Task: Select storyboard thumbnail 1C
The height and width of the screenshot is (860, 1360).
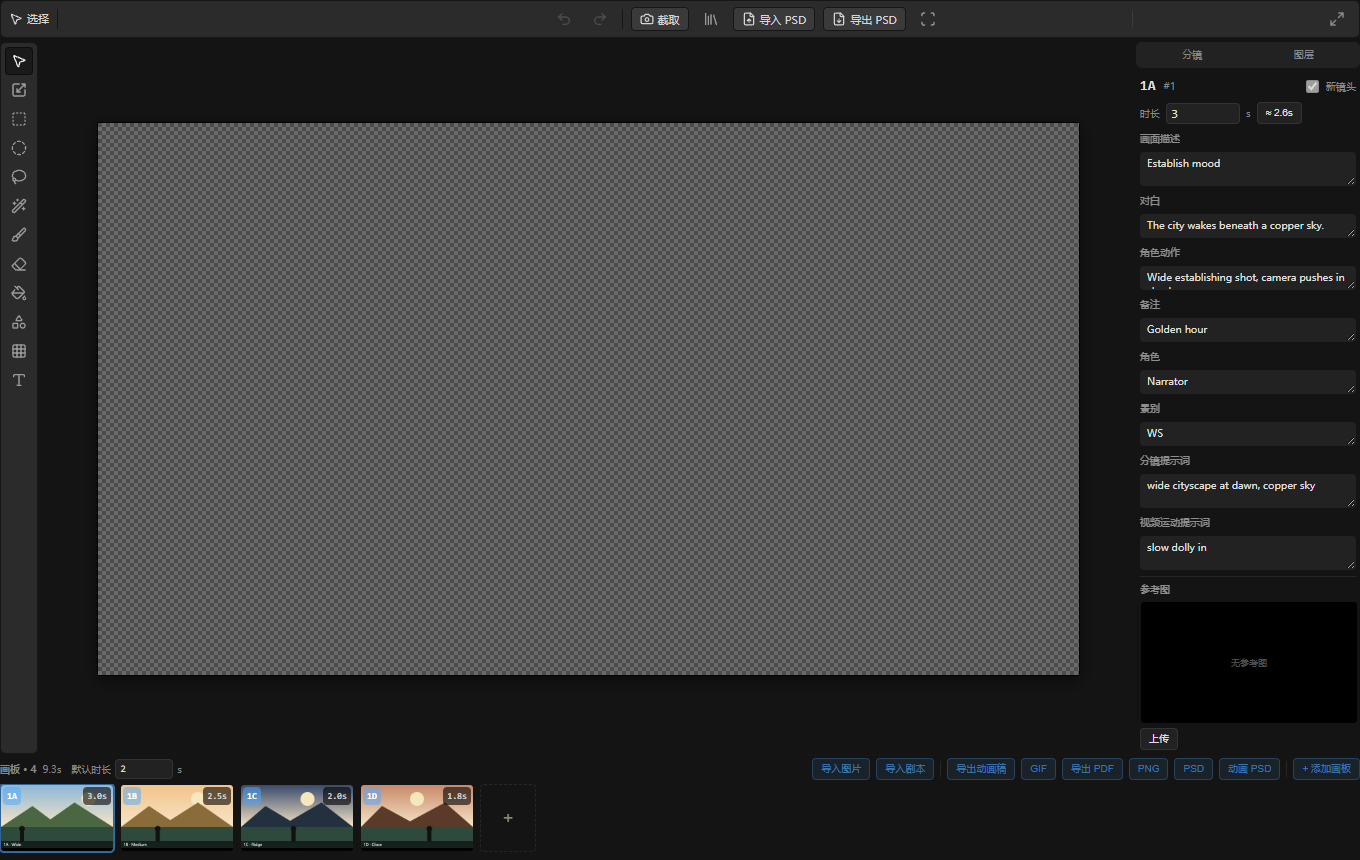Action: (x=297, y=817)
